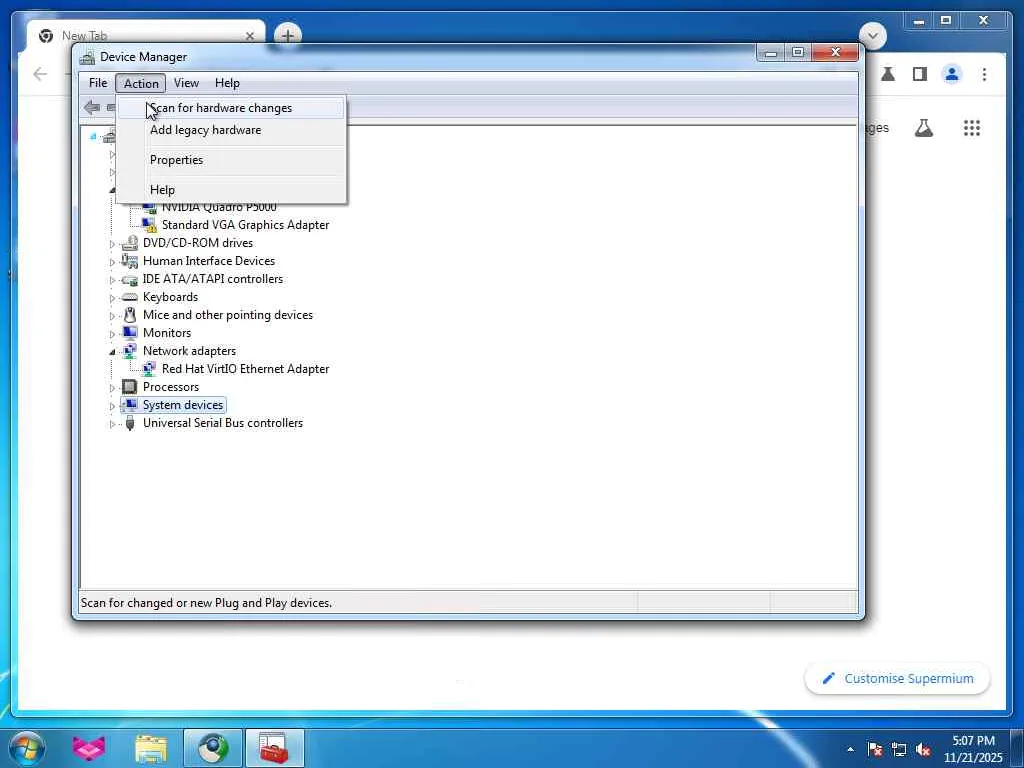Select the Keyboards tree label
1024x768 pixels.
click(x=170, y=297)
